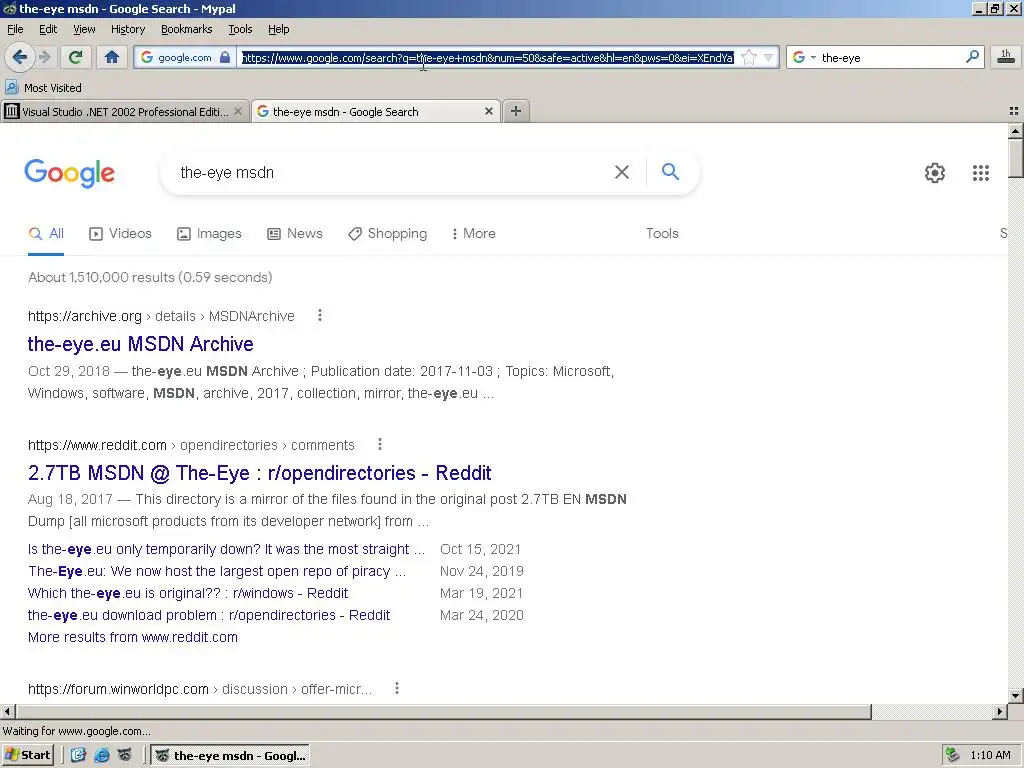Launch Internet Explorer from quick launch
1024x768 pixels.
tap(102, 755)
